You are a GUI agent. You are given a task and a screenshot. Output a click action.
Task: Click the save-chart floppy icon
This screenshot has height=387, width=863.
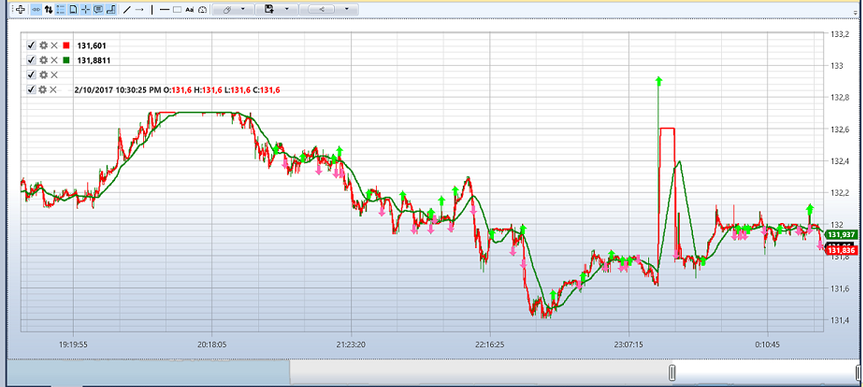pos(269,9)
